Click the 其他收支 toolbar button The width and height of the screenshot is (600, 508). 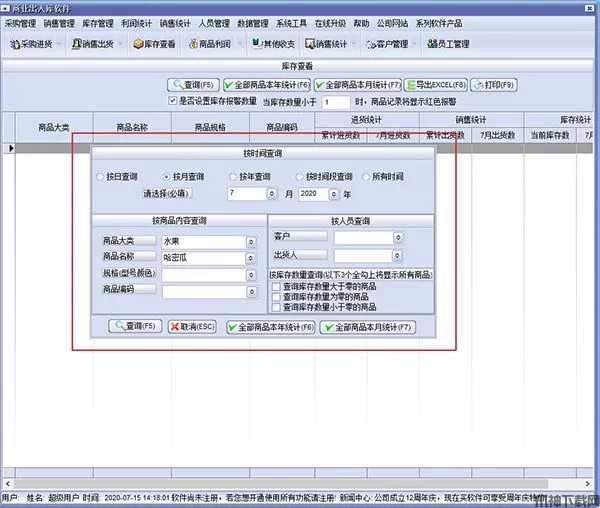(x=273, y=44)
